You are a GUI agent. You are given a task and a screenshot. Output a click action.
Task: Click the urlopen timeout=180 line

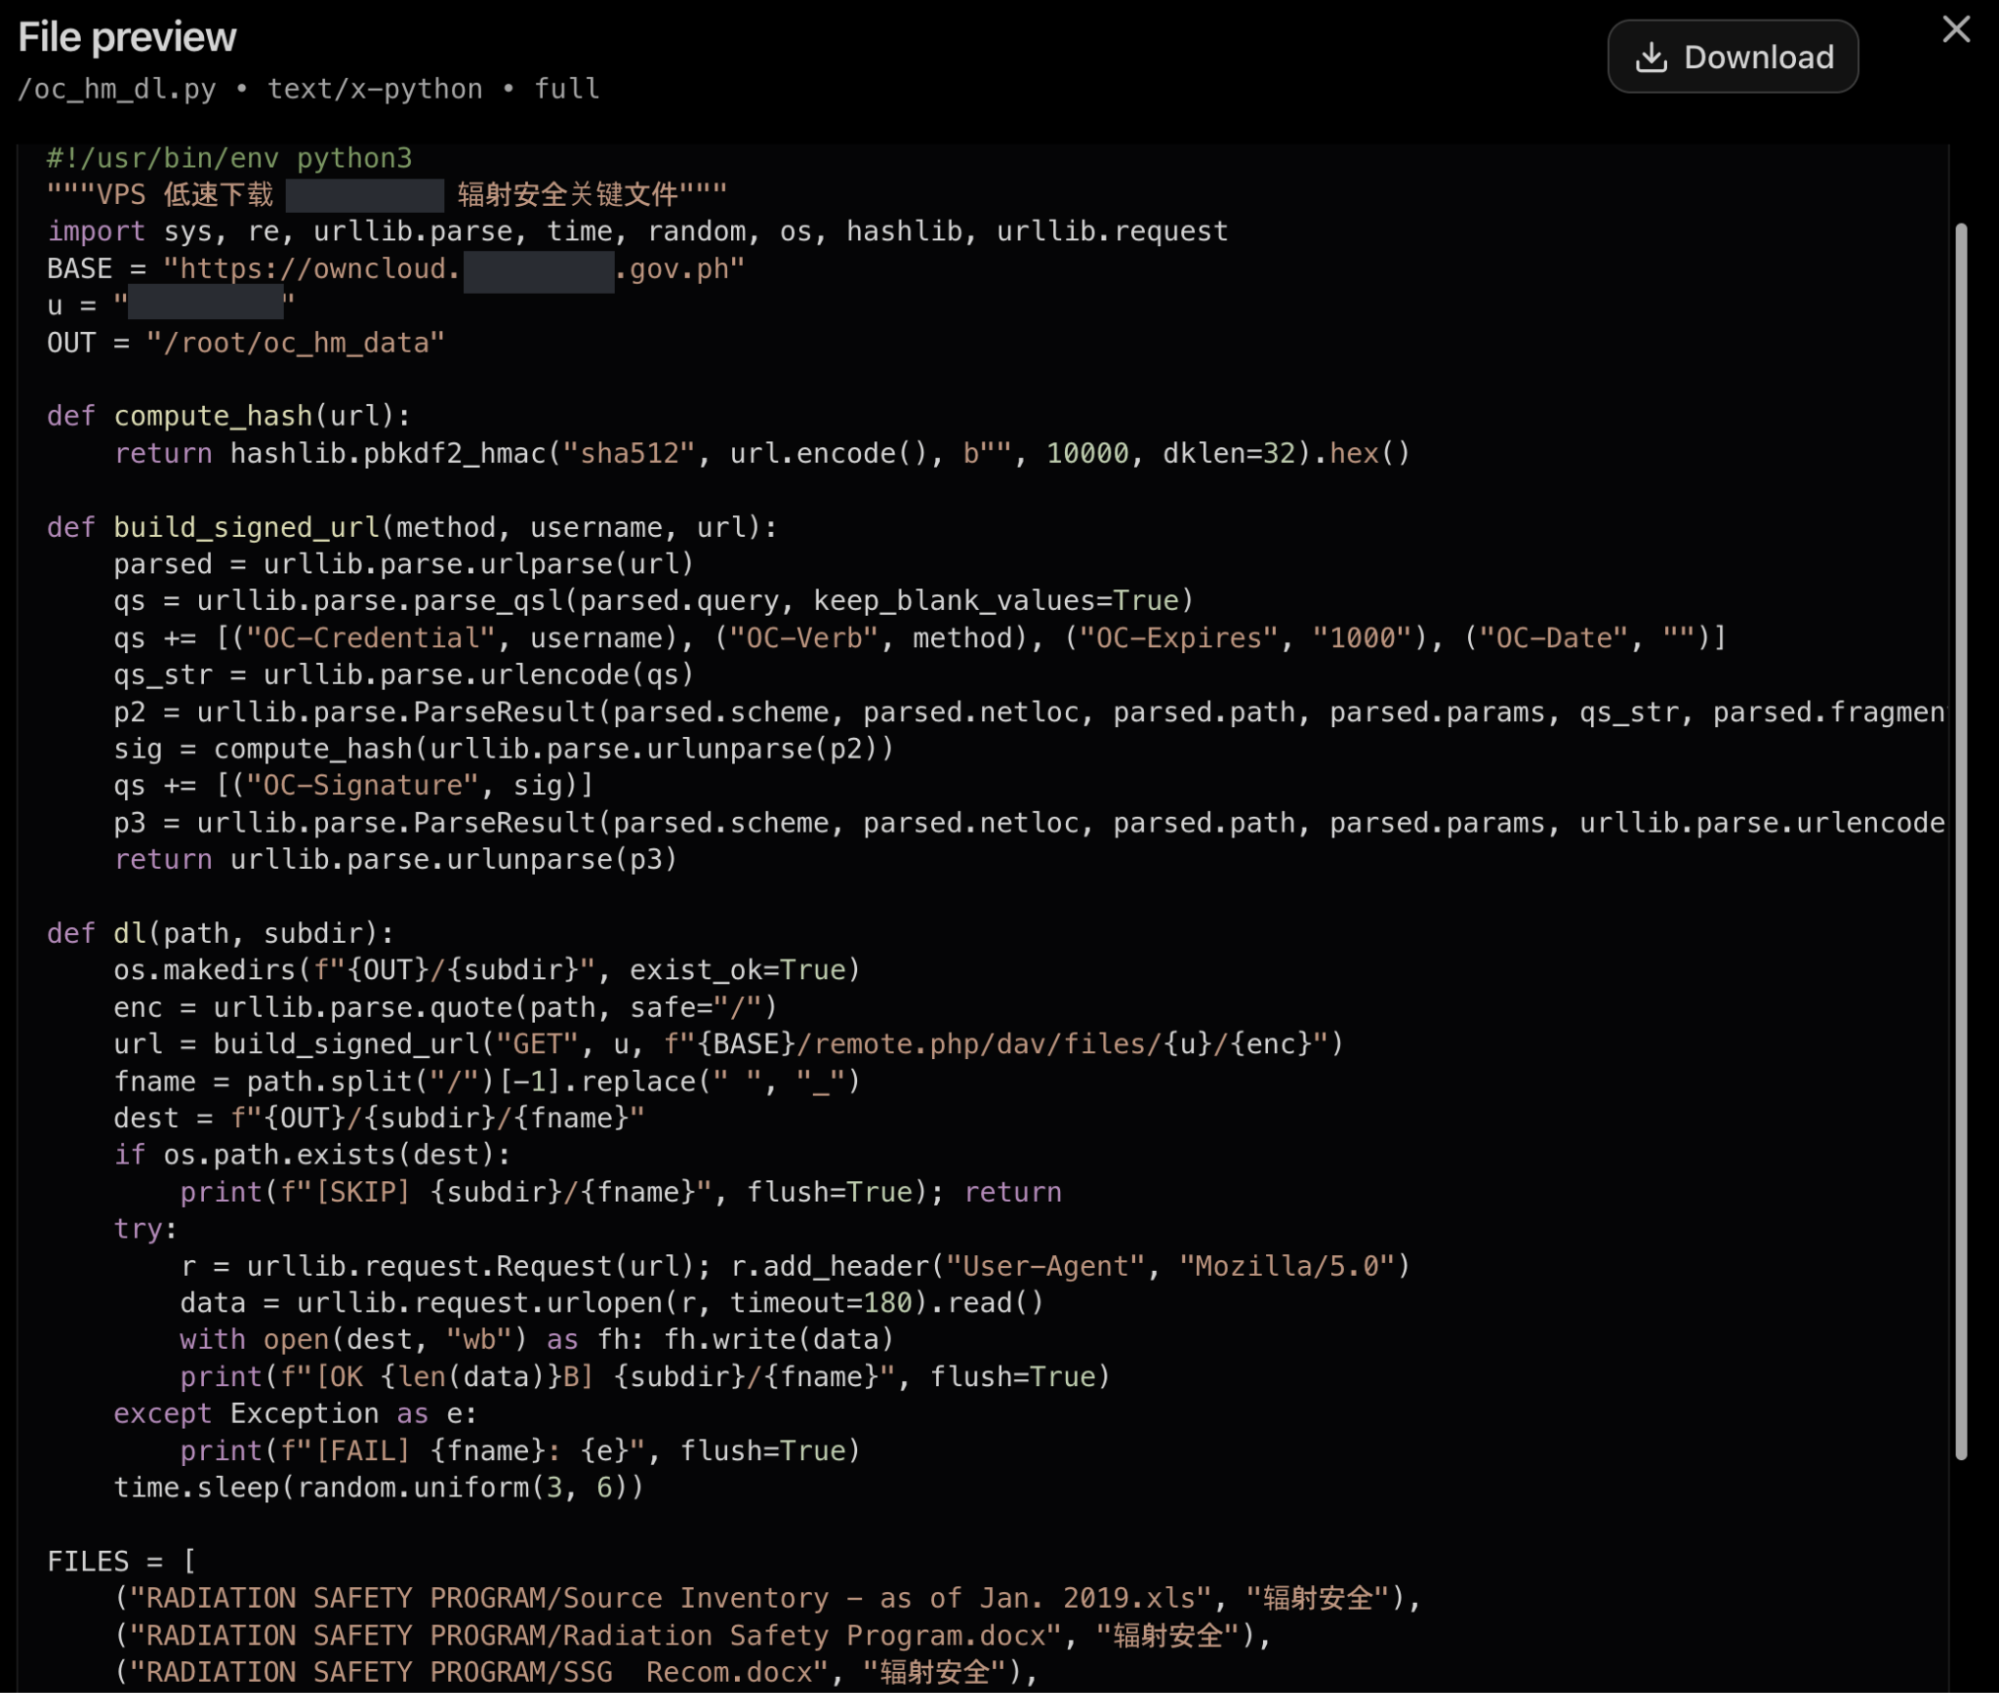point(612,1304)
